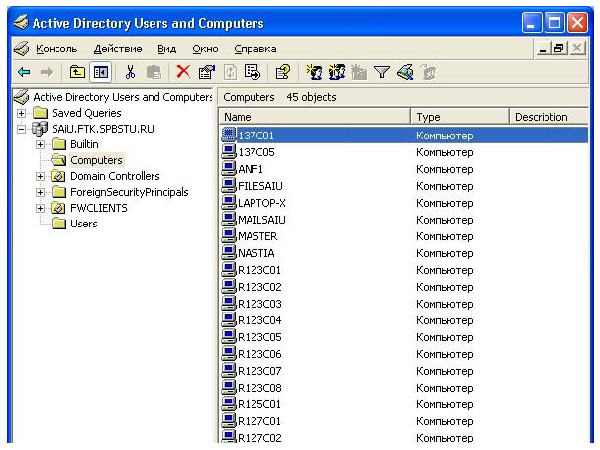Select computer ANF1 in list
This screenshot has height=450, width=600.
(x=250, y=169)
